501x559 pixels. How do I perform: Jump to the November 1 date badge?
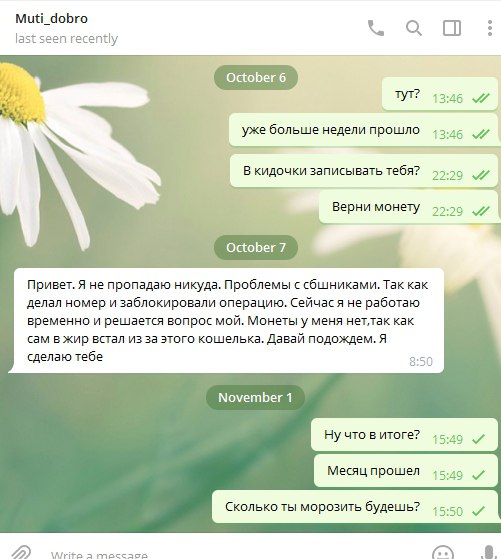[x=255, y=397]
